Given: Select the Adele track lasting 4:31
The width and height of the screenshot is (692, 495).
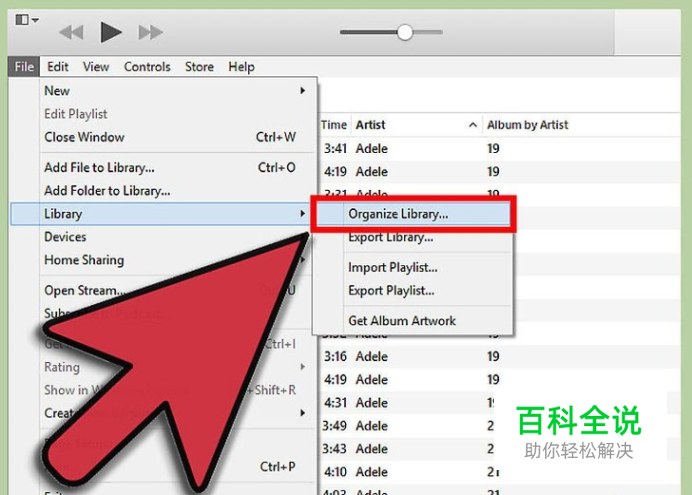Looking at the screenshot, I should coord(407,402).
